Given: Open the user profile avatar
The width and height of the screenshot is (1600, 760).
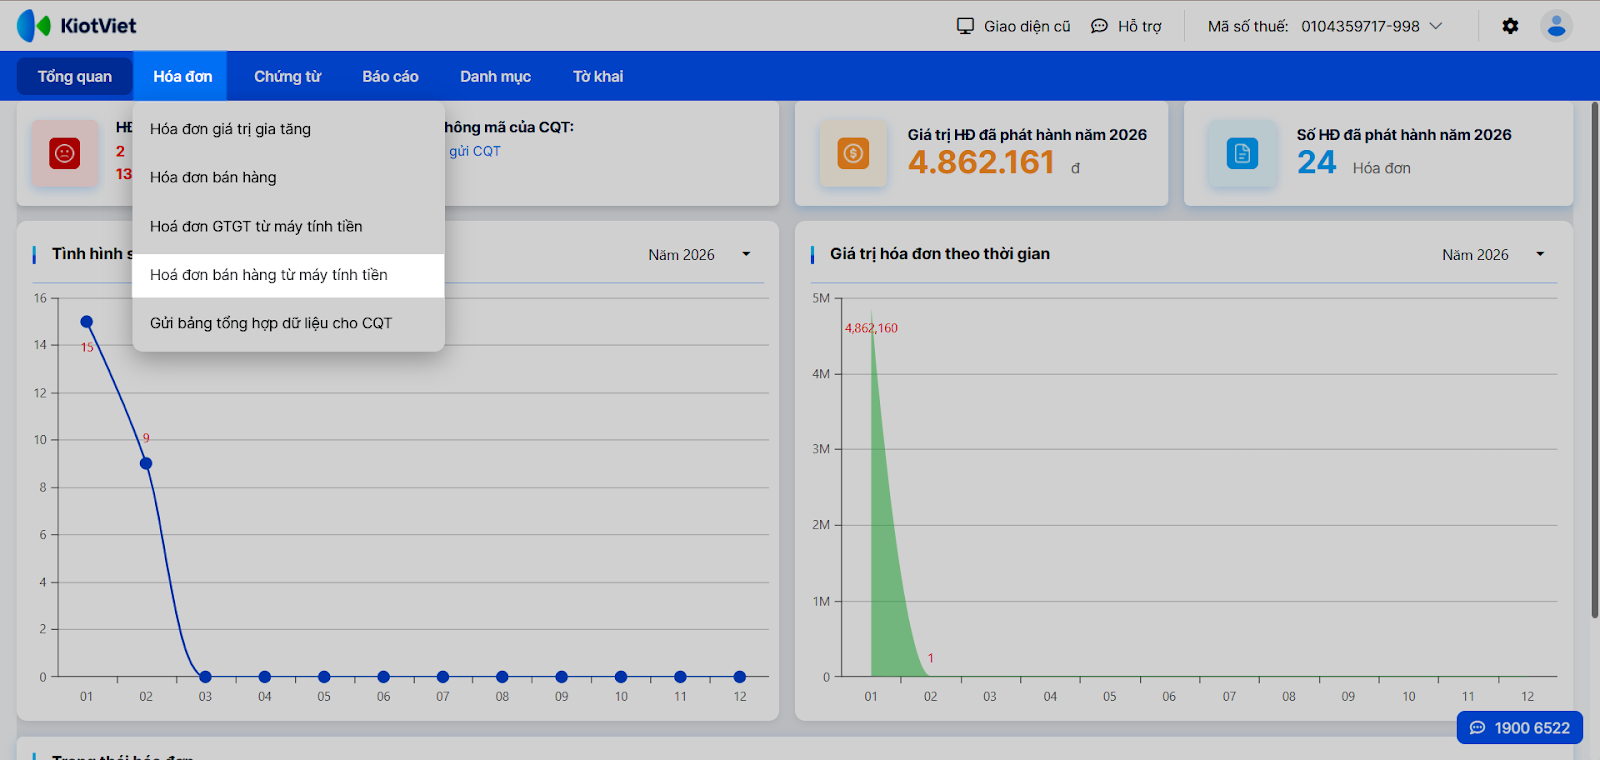Looking at the screenshot, I should (1555, 26).
